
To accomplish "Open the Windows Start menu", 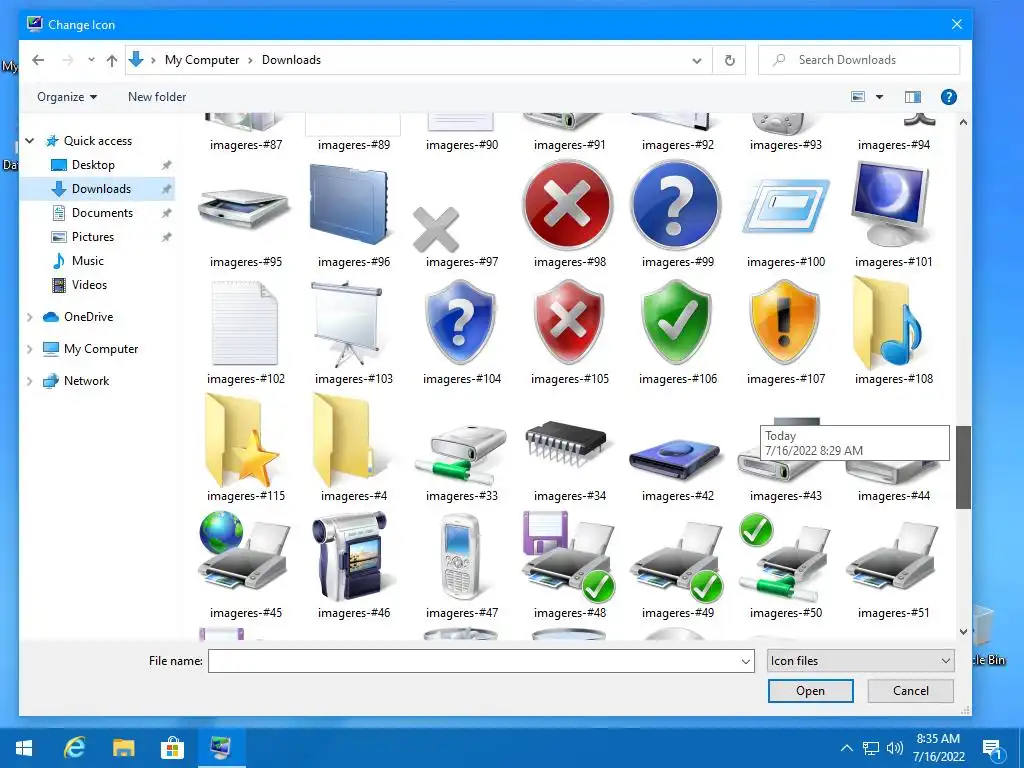I will click(24, 748).
